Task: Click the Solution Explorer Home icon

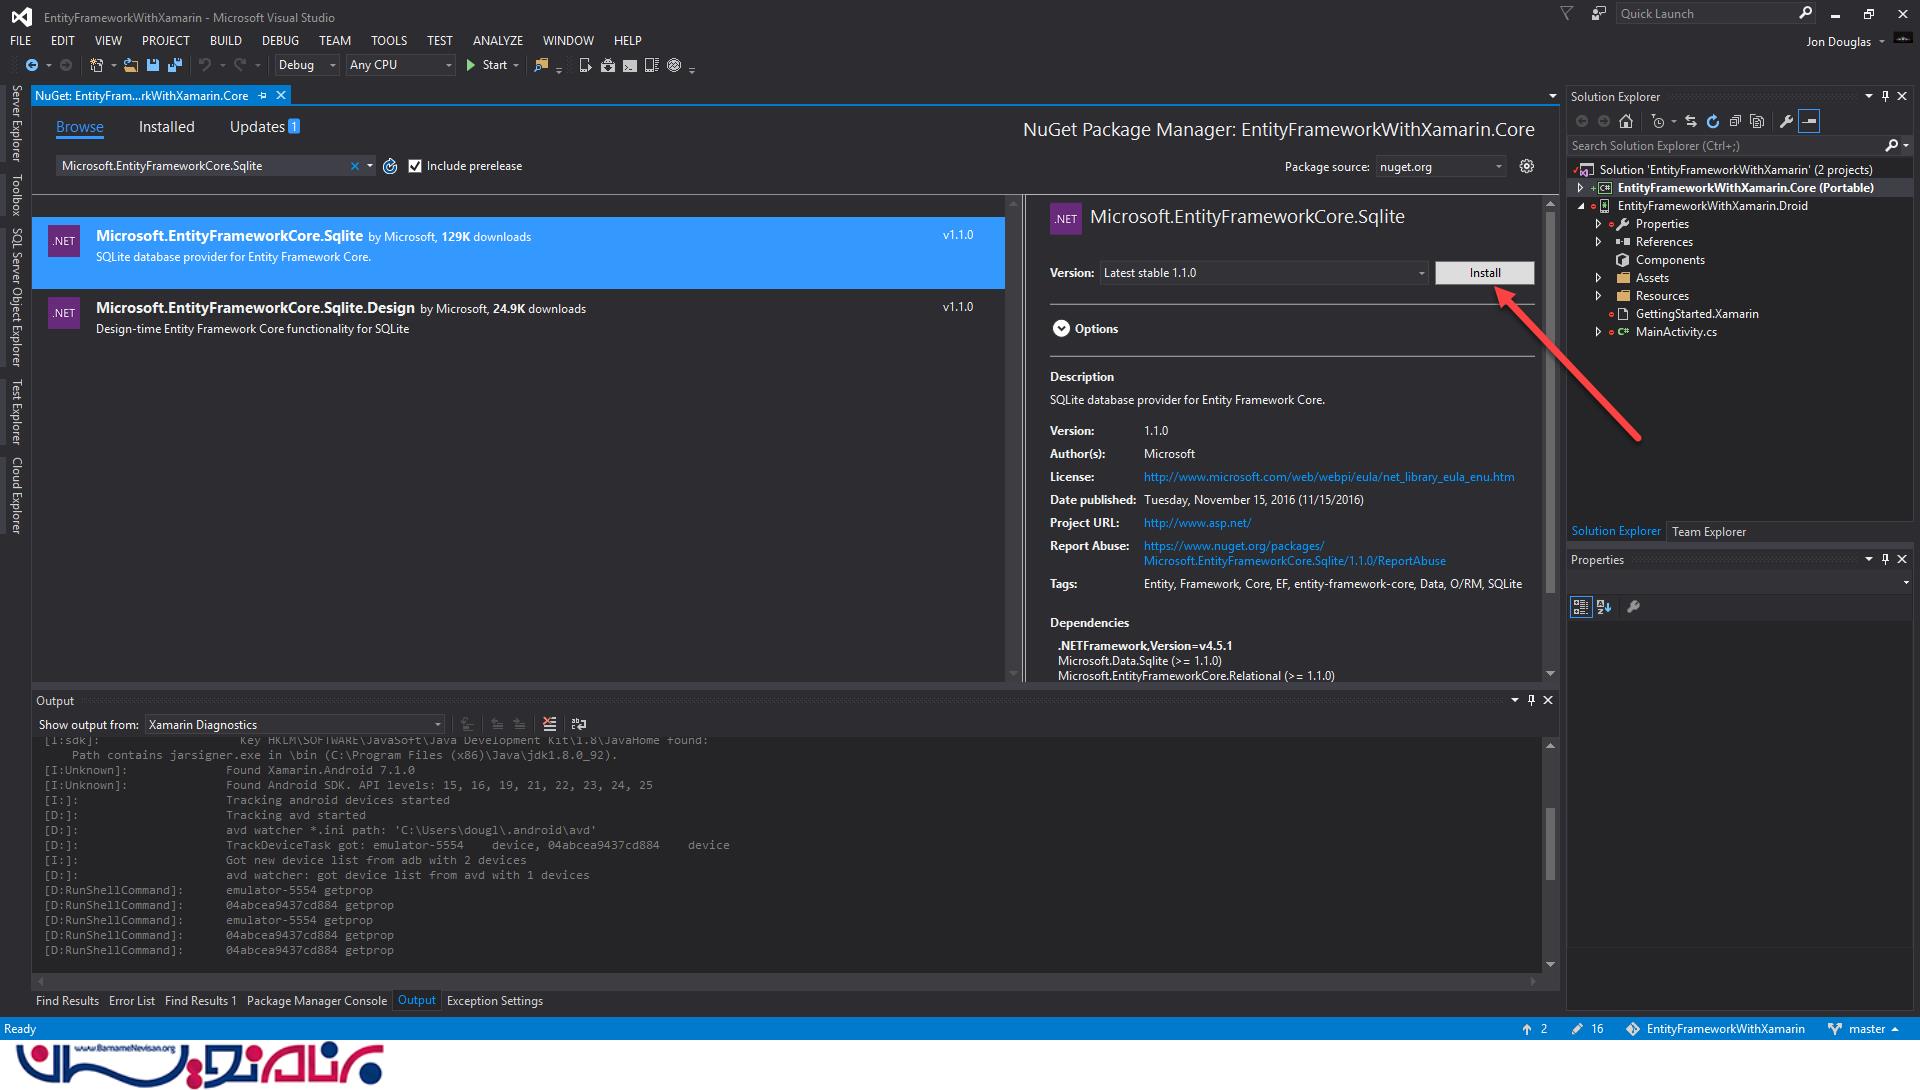Action: click(1626, 122)
